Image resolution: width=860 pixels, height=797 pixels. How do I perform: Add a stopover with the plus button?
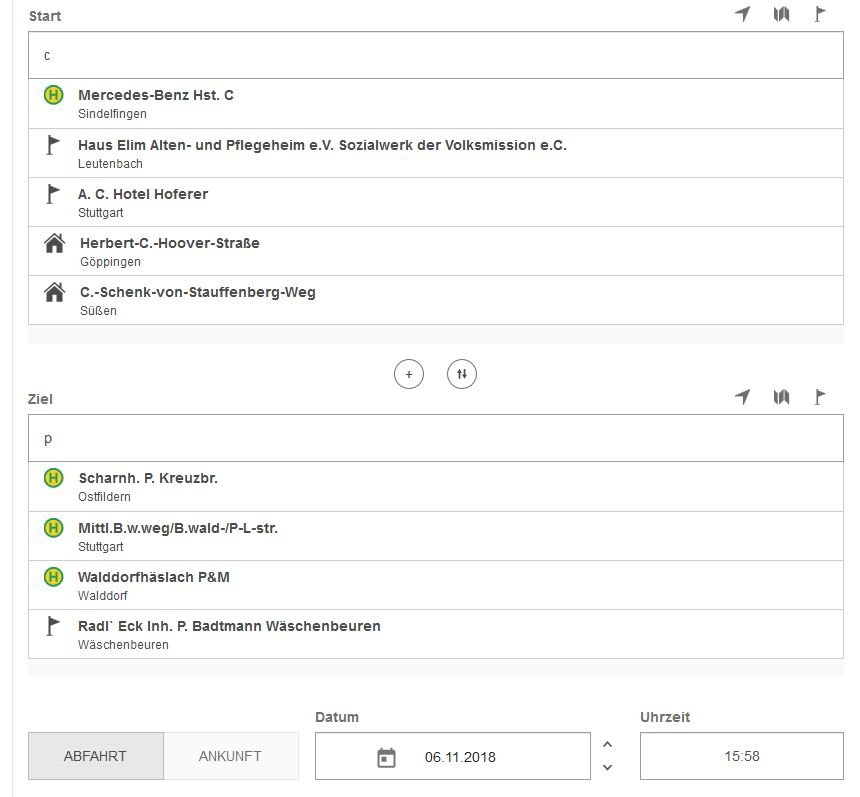408,374
